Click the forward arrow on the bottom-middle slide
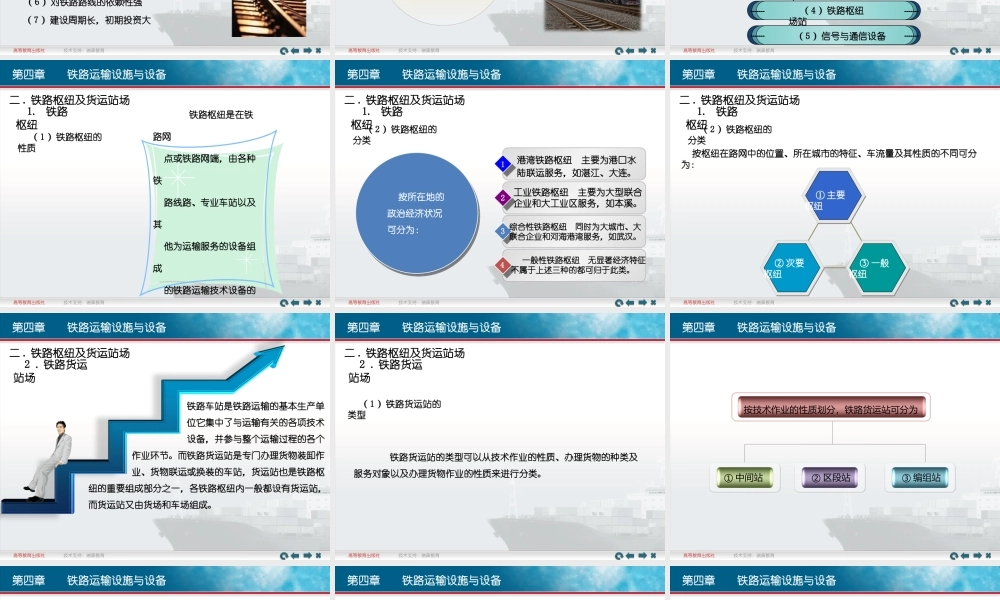 [641, 557]
